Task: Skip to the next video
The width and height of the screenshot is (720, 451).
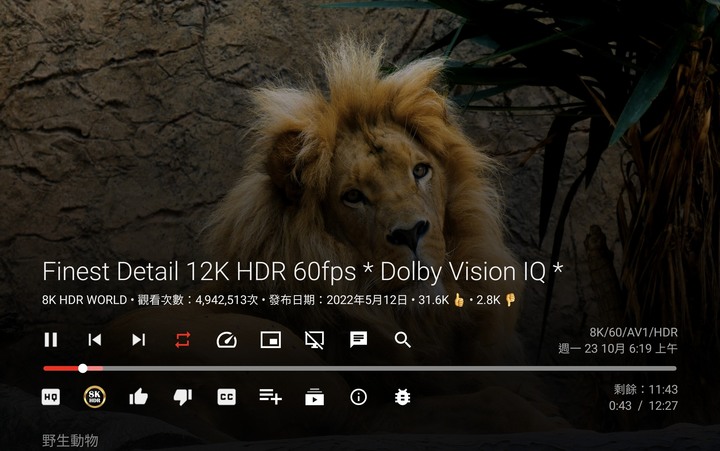Action: [139, 340]
